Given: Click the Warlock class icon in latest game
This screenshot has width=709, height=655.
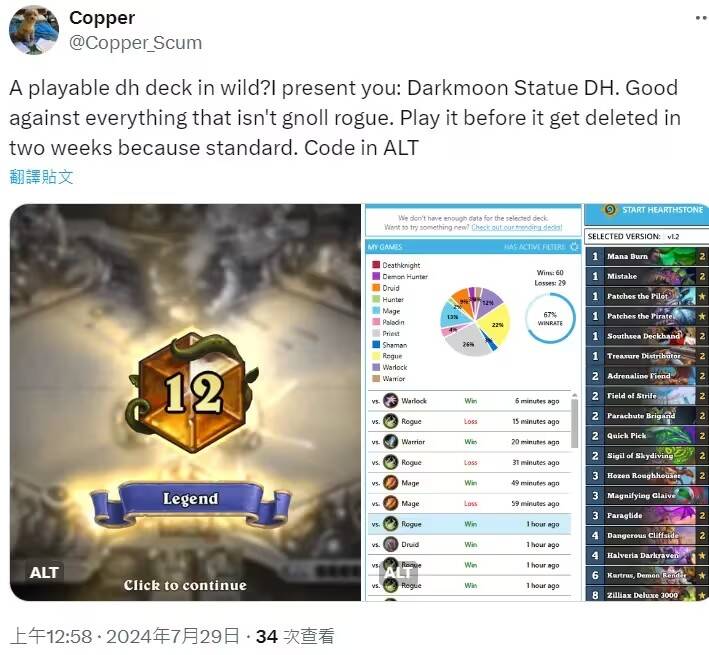Looking at the screenshot, I should click(390, 401).
